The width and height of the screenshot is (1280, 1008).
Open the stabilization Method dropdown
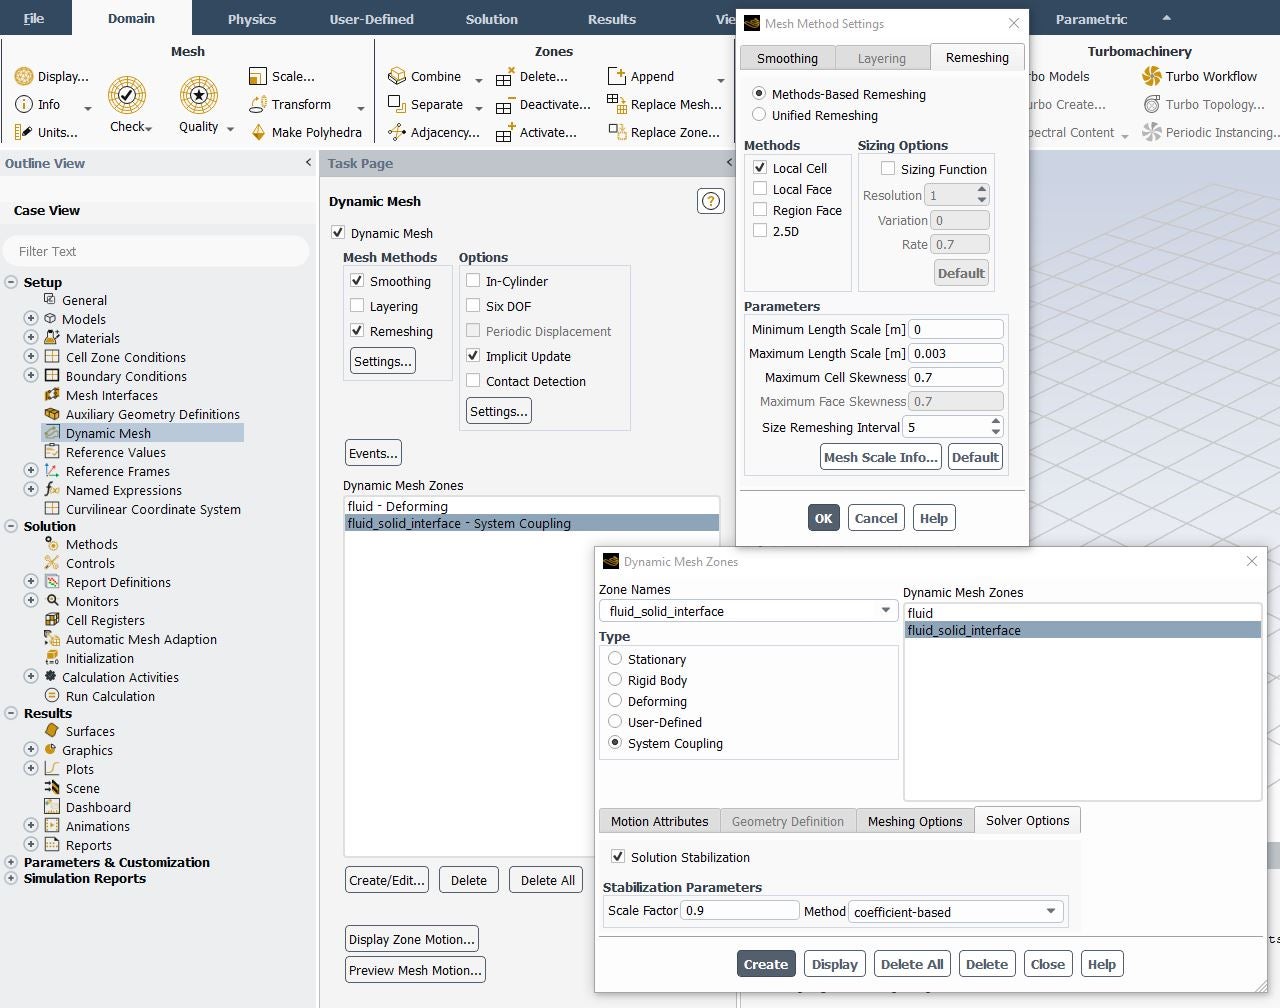(956, 911)
